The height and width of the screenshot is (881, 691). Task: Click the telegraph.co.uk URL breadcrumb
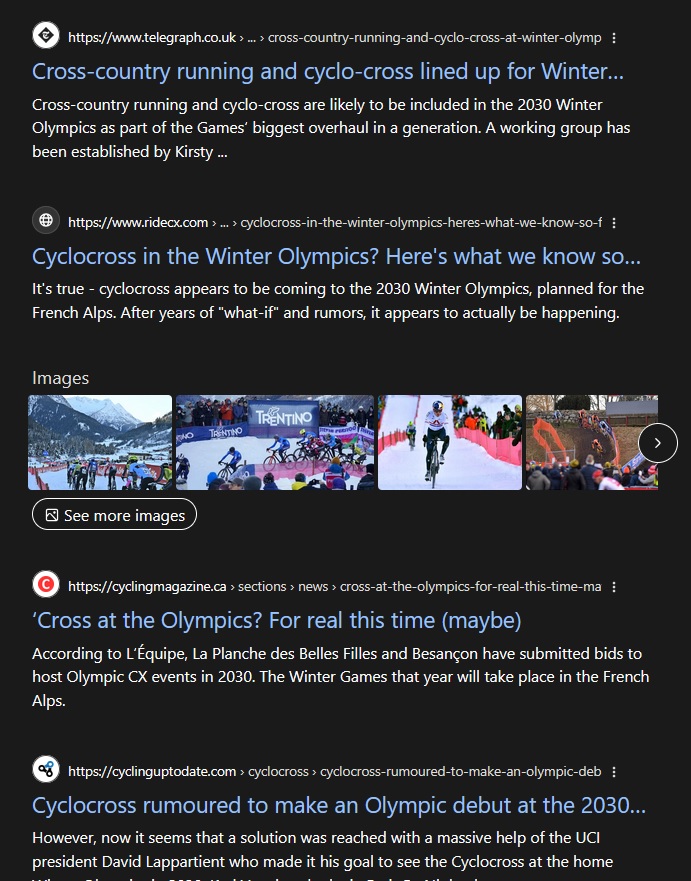152,38
